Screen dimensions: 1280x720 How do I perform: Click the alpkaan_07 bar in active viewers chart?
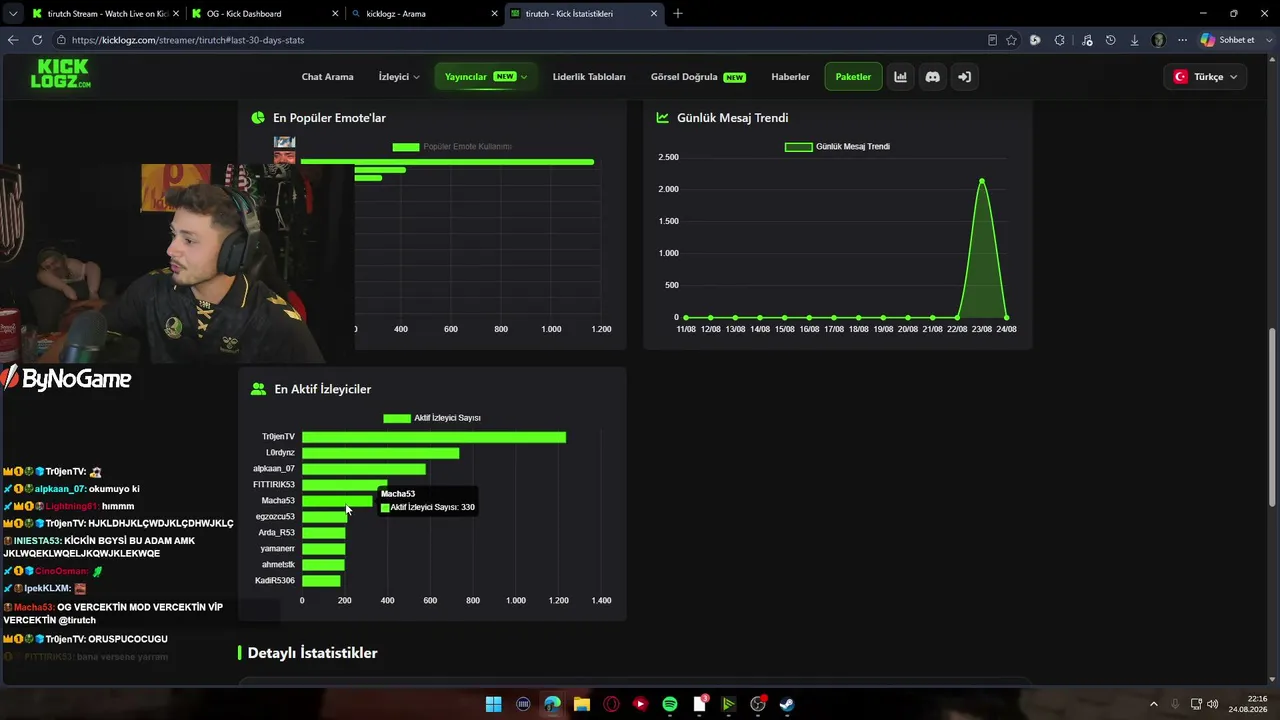click(x=364, y=469)
